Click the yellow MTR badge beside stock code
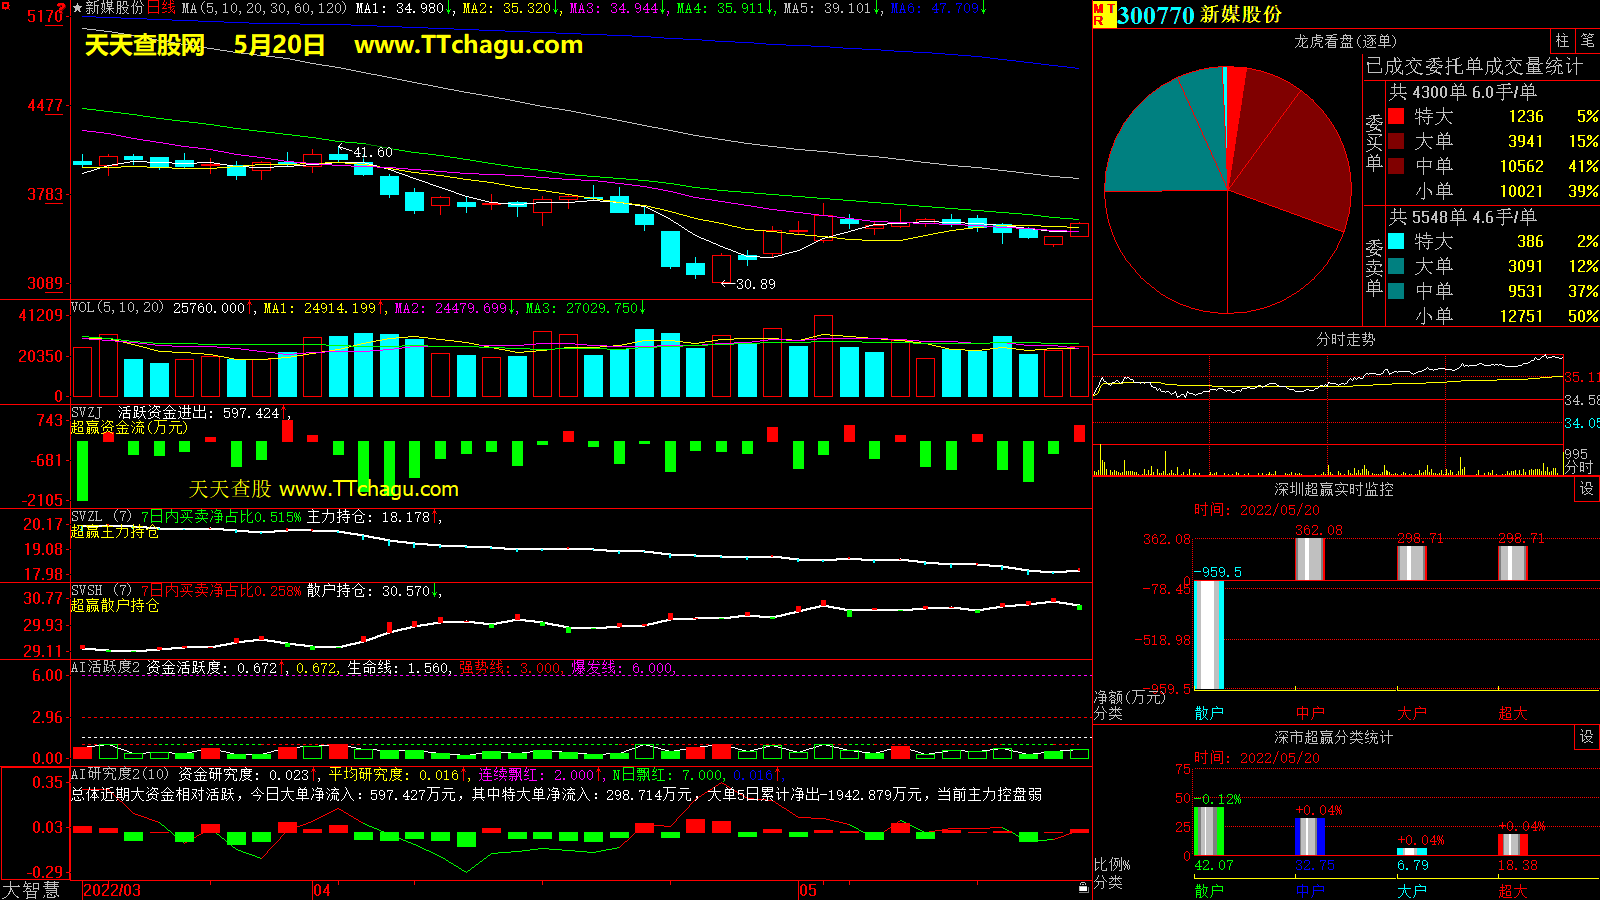This screenshot has height=900, width=1600. pos(1104,14)
